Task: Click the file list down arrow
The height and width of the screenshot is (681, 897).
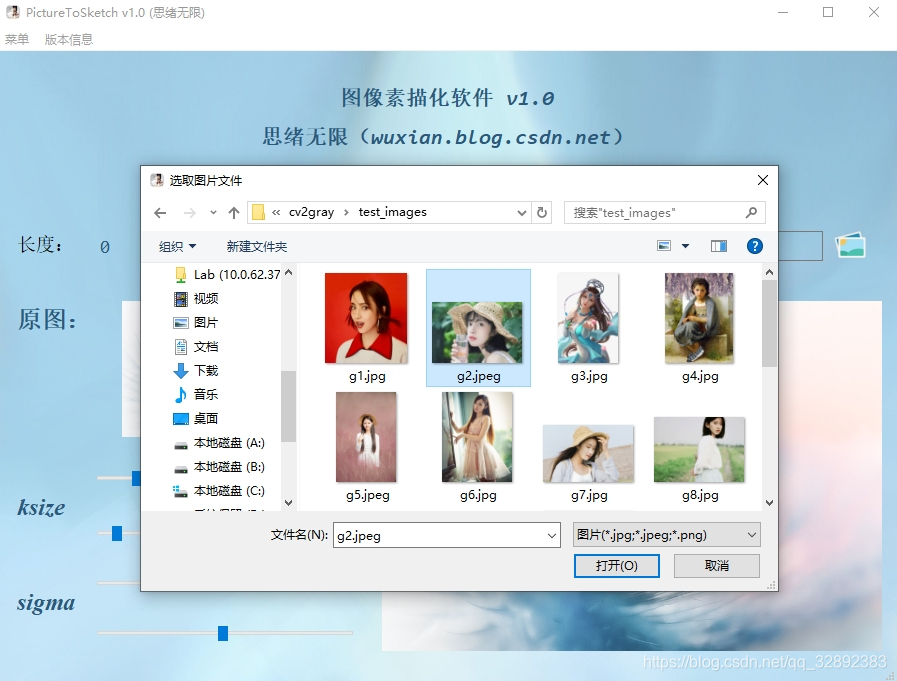Action: click(769, 502)
